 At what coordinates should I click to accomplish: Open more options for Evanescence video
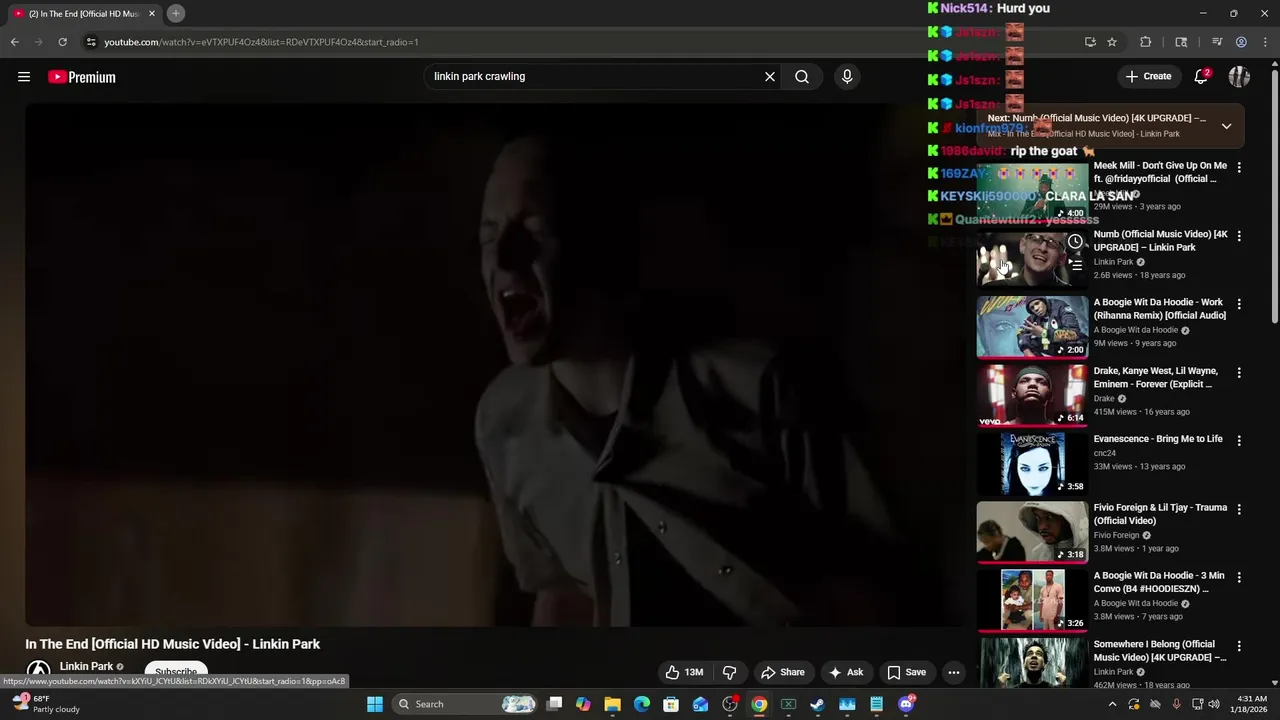point(1239,441)
